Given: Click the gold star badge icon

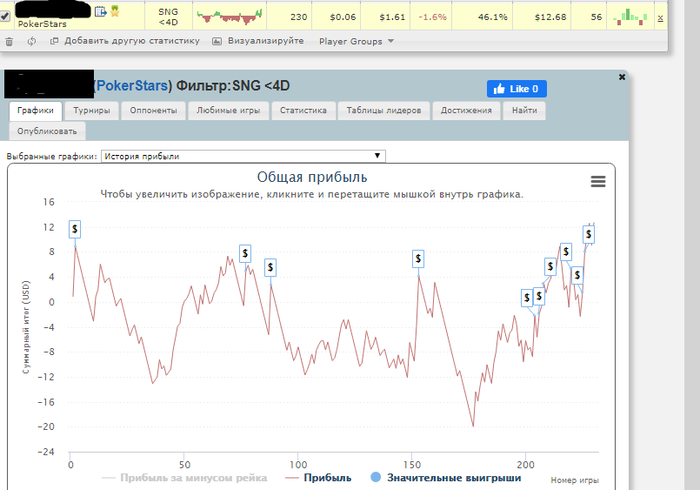Looking at the screenshot, I should pos(115,11).
